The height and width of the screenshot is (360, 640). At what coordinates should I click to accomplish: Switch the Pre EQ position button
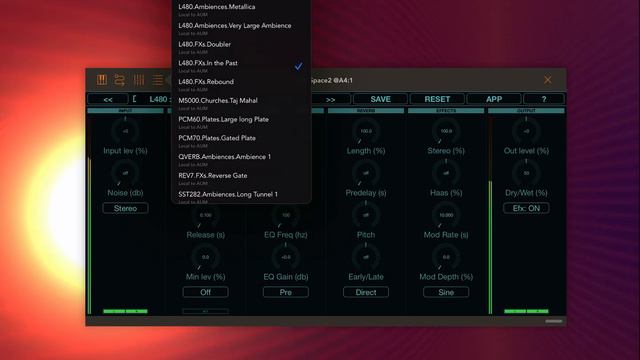coord(286,292)
